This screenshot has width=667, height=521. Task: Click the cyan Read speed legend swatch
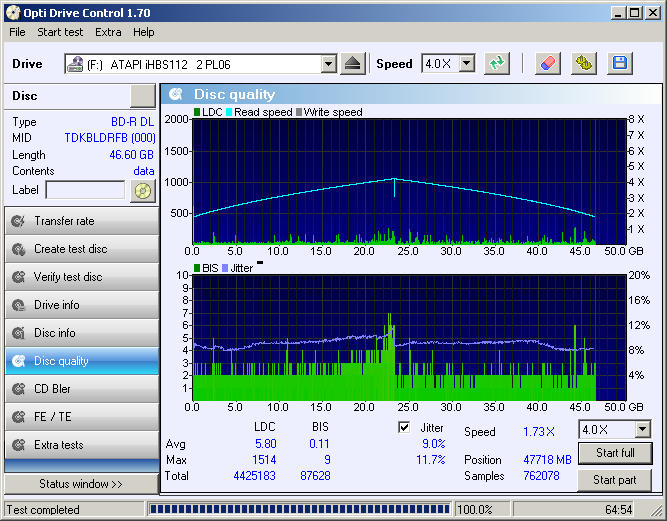[229, 112]
